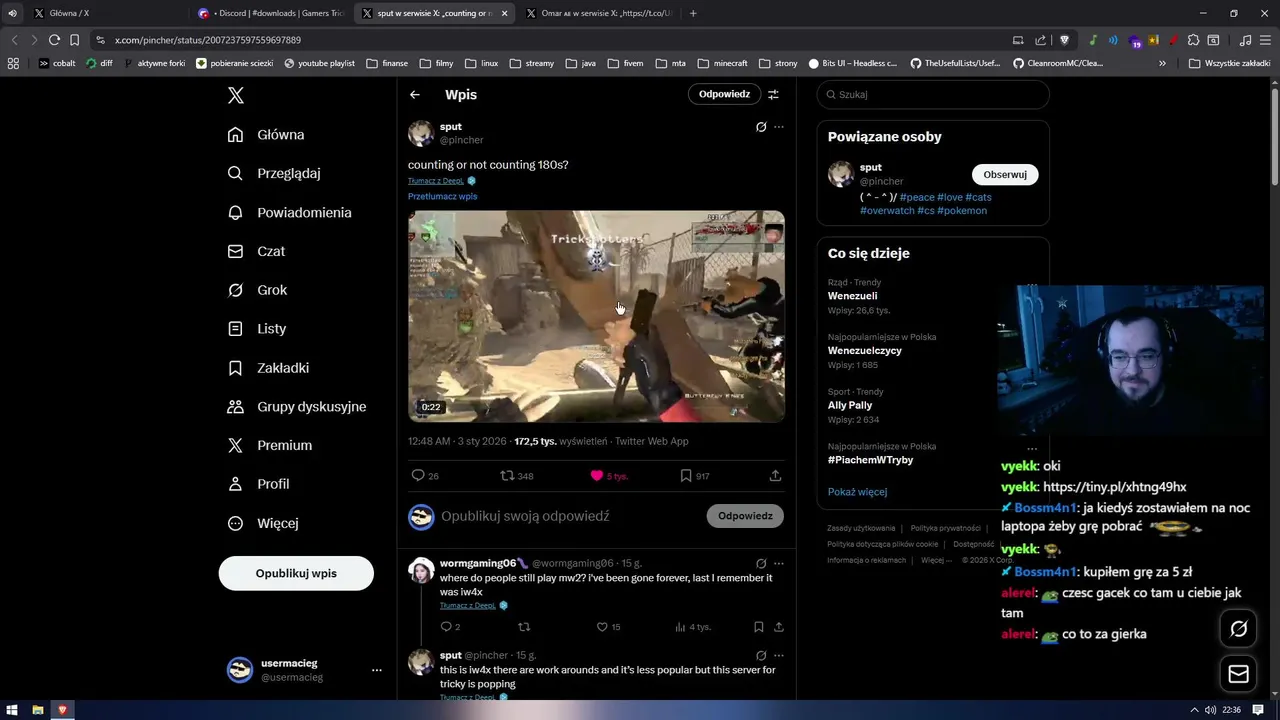Click Brave shields icon in address bar
1280x720 pixels.
pyautogui.click(x=1064, y=40)
